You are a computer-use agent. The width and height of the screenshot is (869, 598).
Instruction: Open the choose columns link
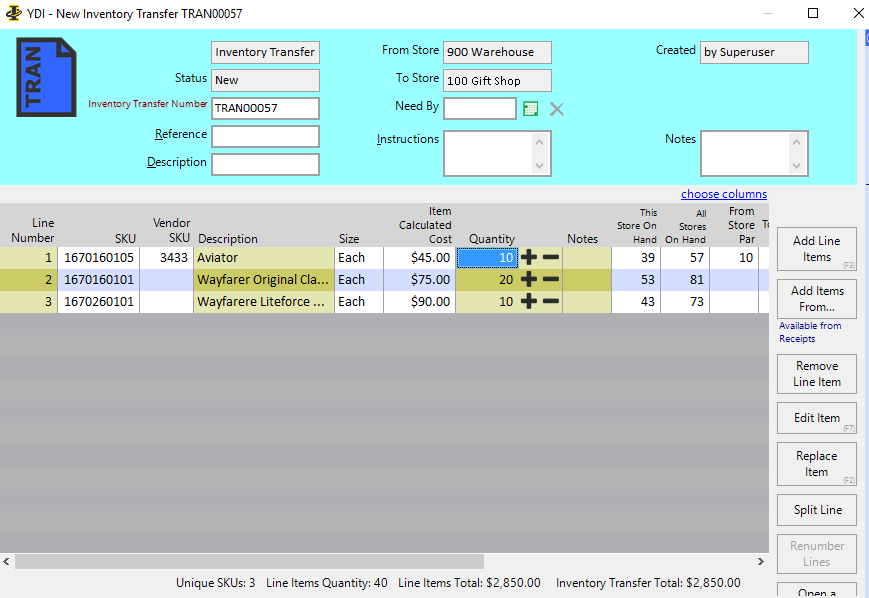[724, 194]
